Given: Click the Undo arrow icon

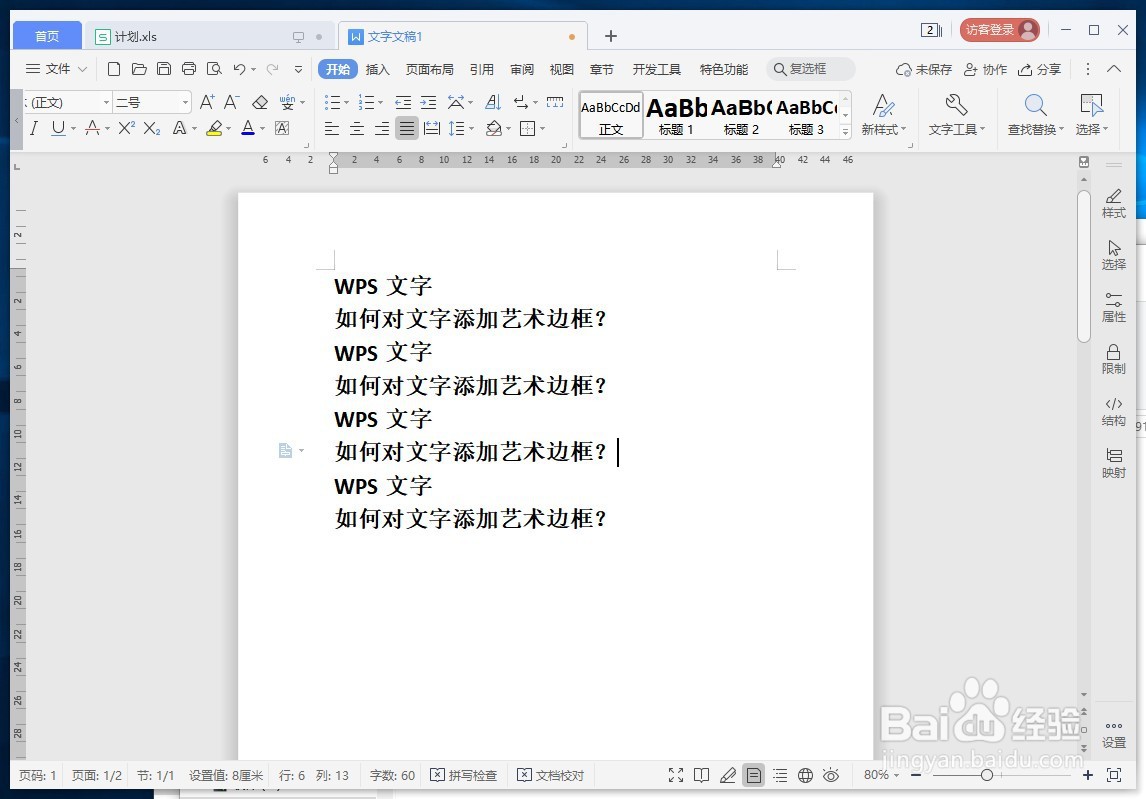Looking at the screenshot, I should [x=239, y=69].
